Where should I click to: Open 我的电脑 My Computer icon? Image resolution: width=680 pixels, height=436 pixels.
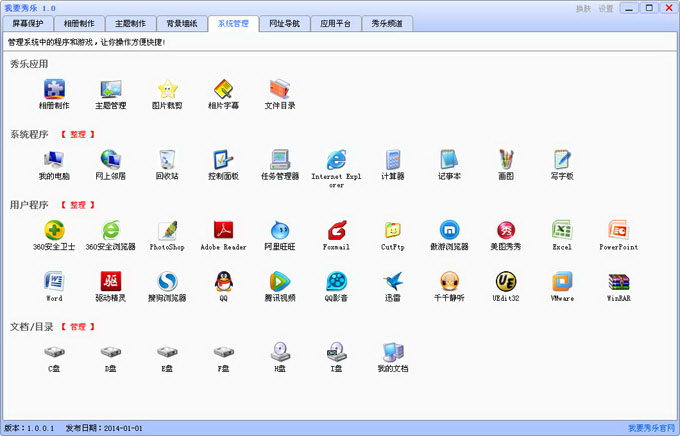[x=54, y=160]
